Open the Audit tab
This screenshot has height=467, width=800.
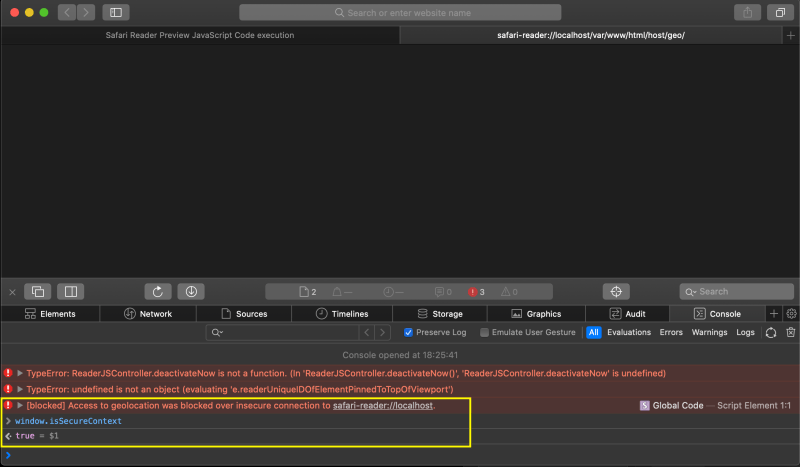click(x=628, y=314)
